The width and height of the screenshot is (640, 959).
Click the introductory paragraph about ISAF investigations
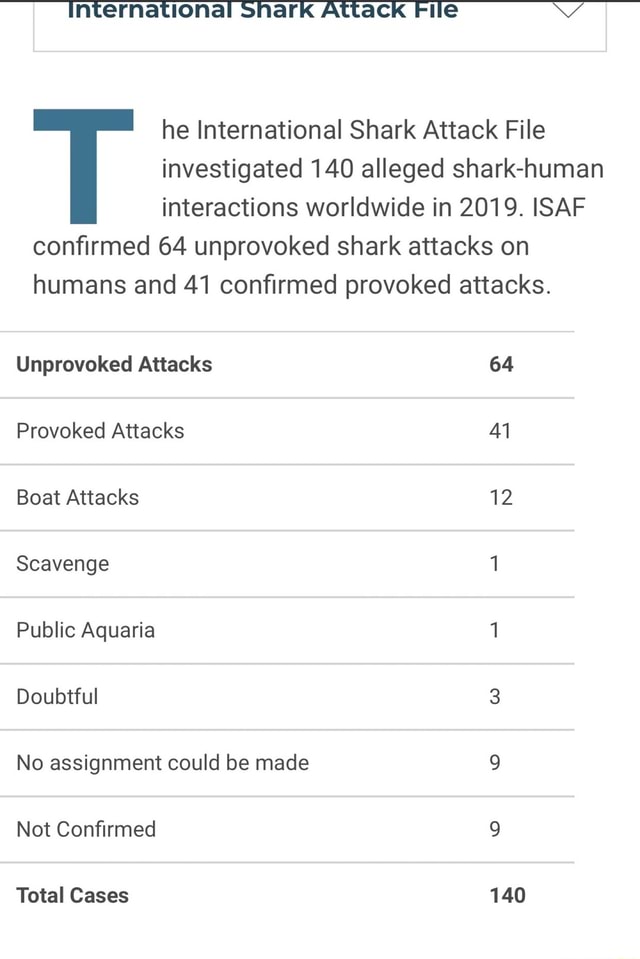(x=318, y=205)
